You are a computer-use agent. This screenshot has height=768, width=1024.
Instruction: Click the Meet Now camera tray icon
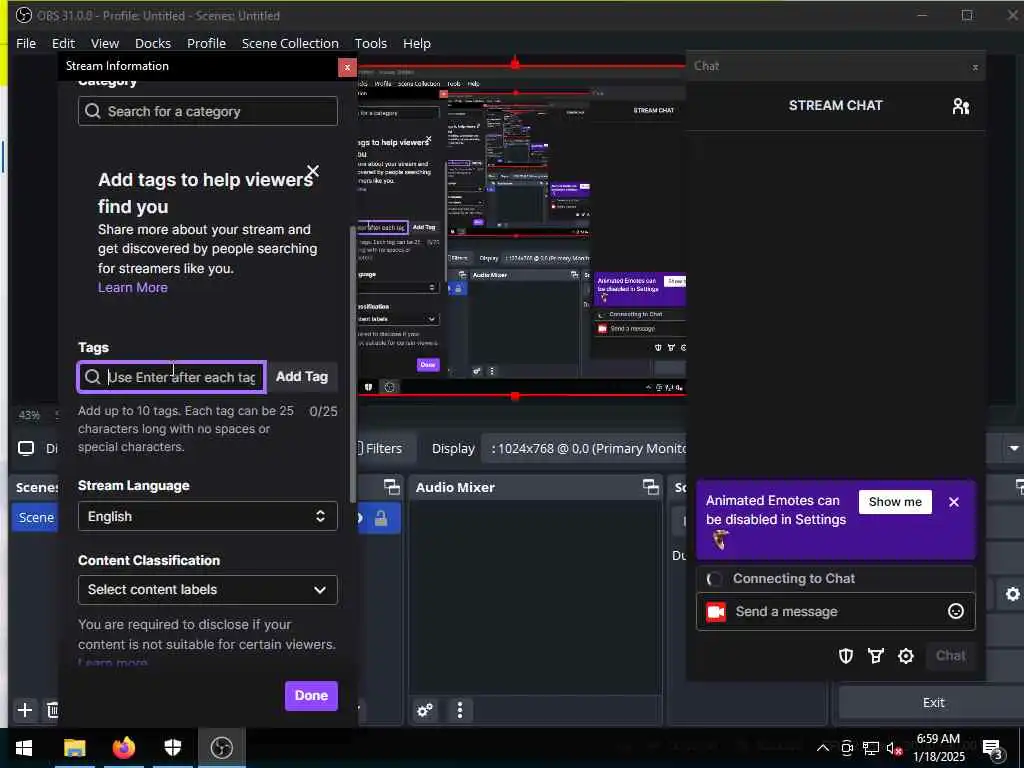point(847,748)
